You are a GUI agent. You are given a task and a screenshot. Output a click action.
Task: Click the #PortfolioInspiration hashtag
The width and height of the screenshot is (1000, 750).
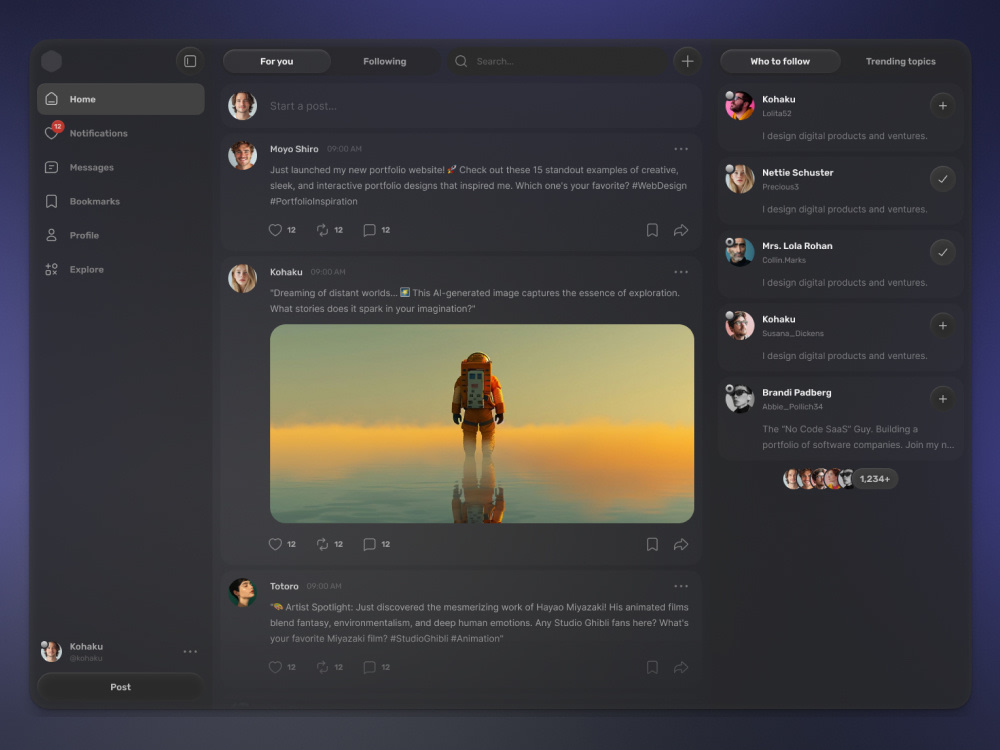pos(314,202)
